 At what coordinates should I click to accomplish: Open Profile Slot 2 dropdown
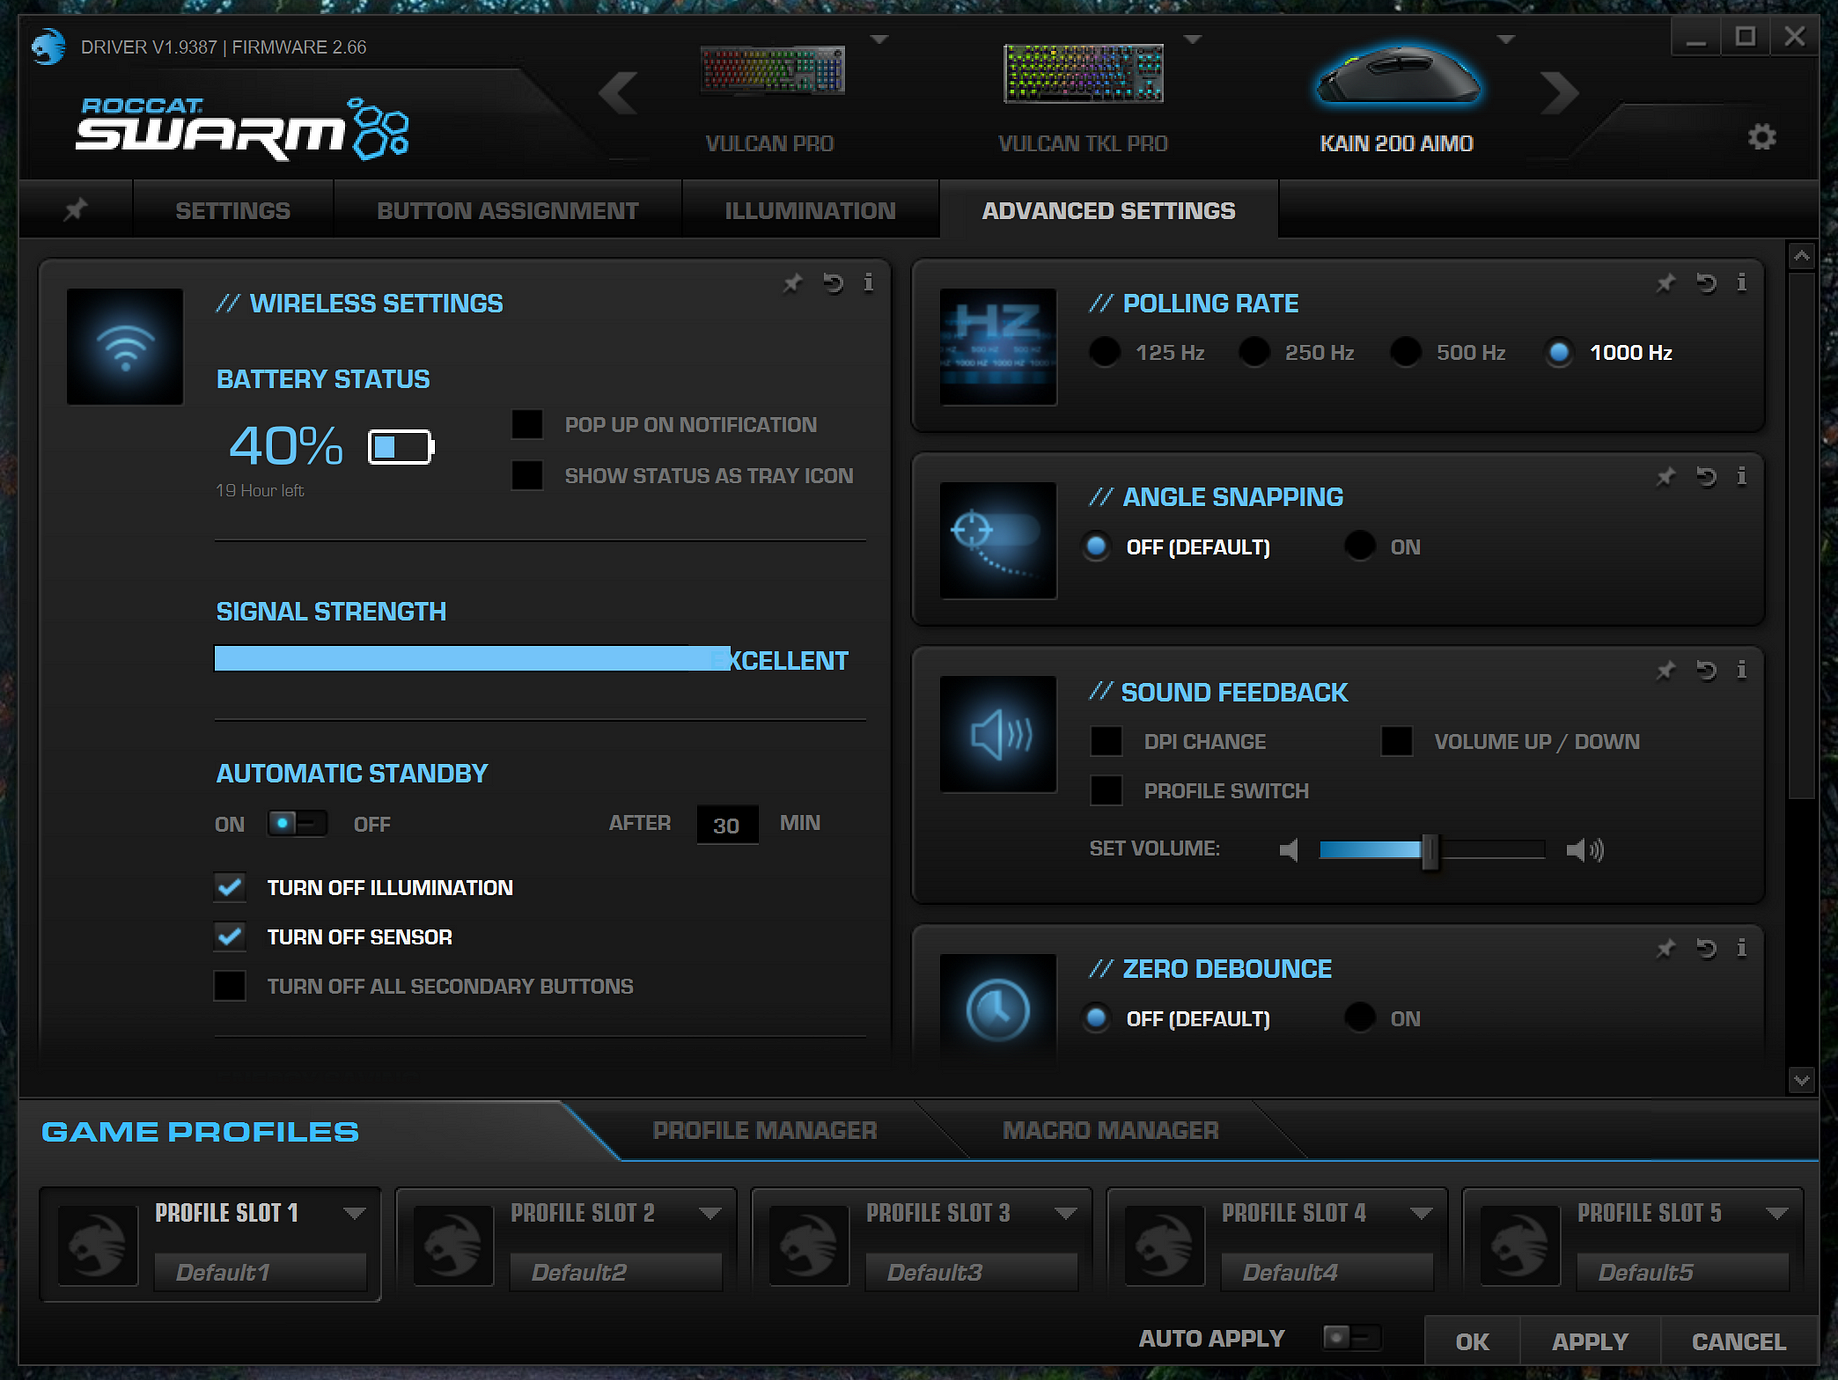point(710,1213)
